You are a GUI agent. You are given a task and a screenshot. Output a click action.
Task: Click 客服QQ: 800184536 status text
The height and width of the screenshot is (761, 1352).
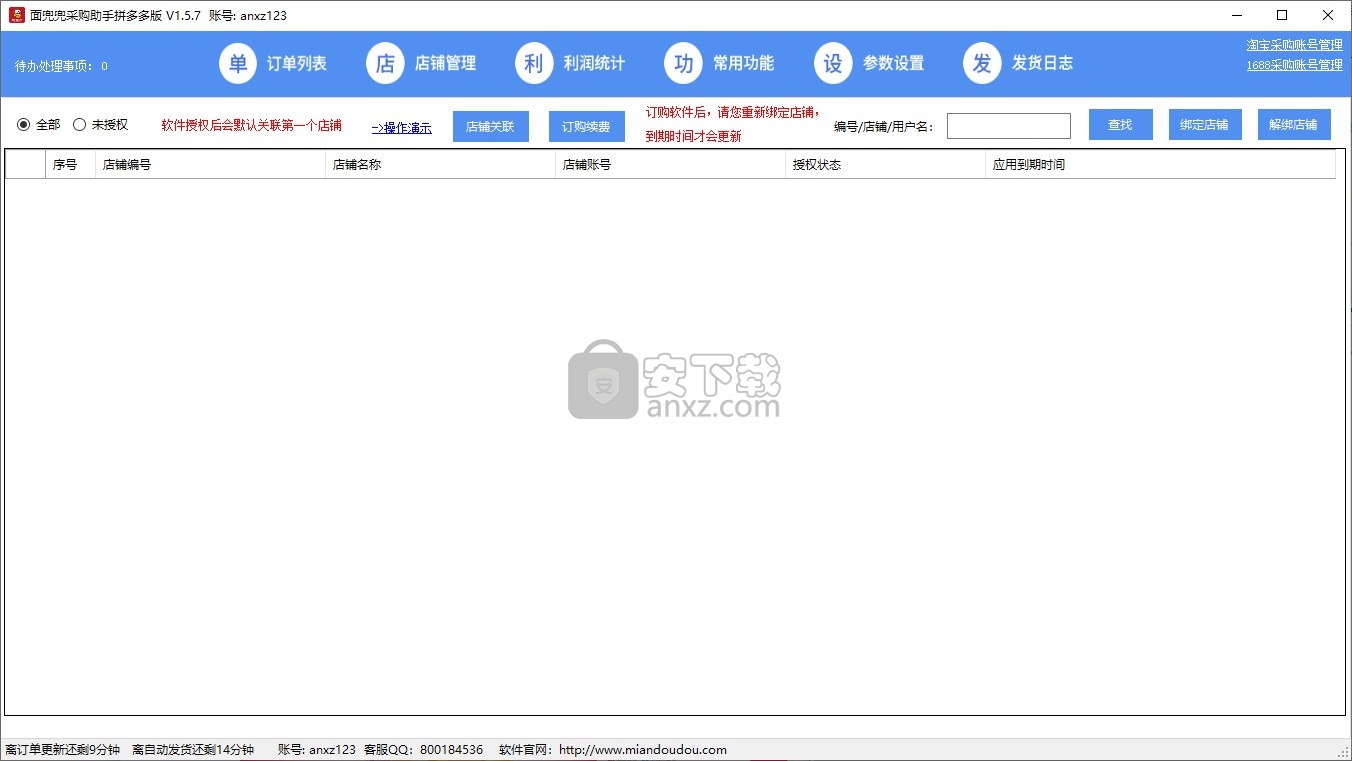point(423,750)
